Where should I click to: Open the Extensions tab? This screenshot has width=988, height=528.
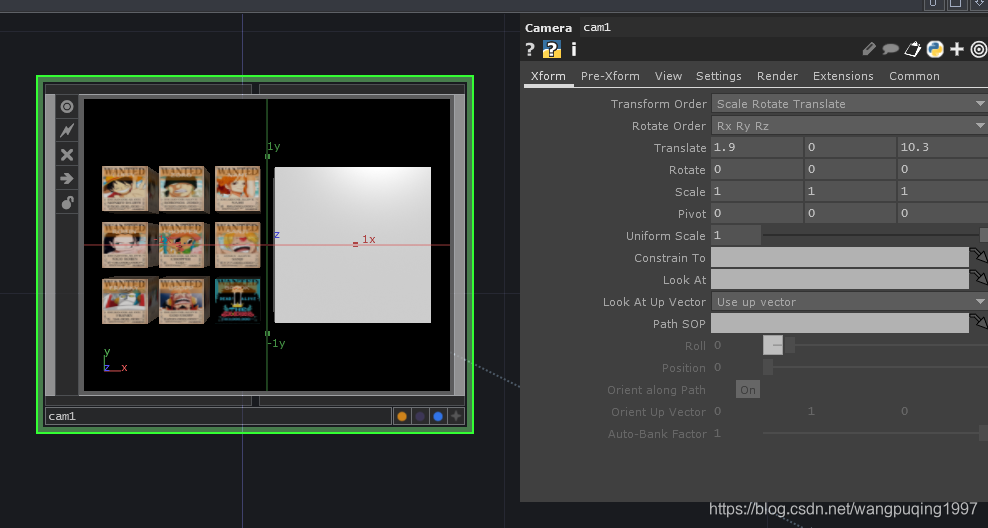[x=843, y=76]
